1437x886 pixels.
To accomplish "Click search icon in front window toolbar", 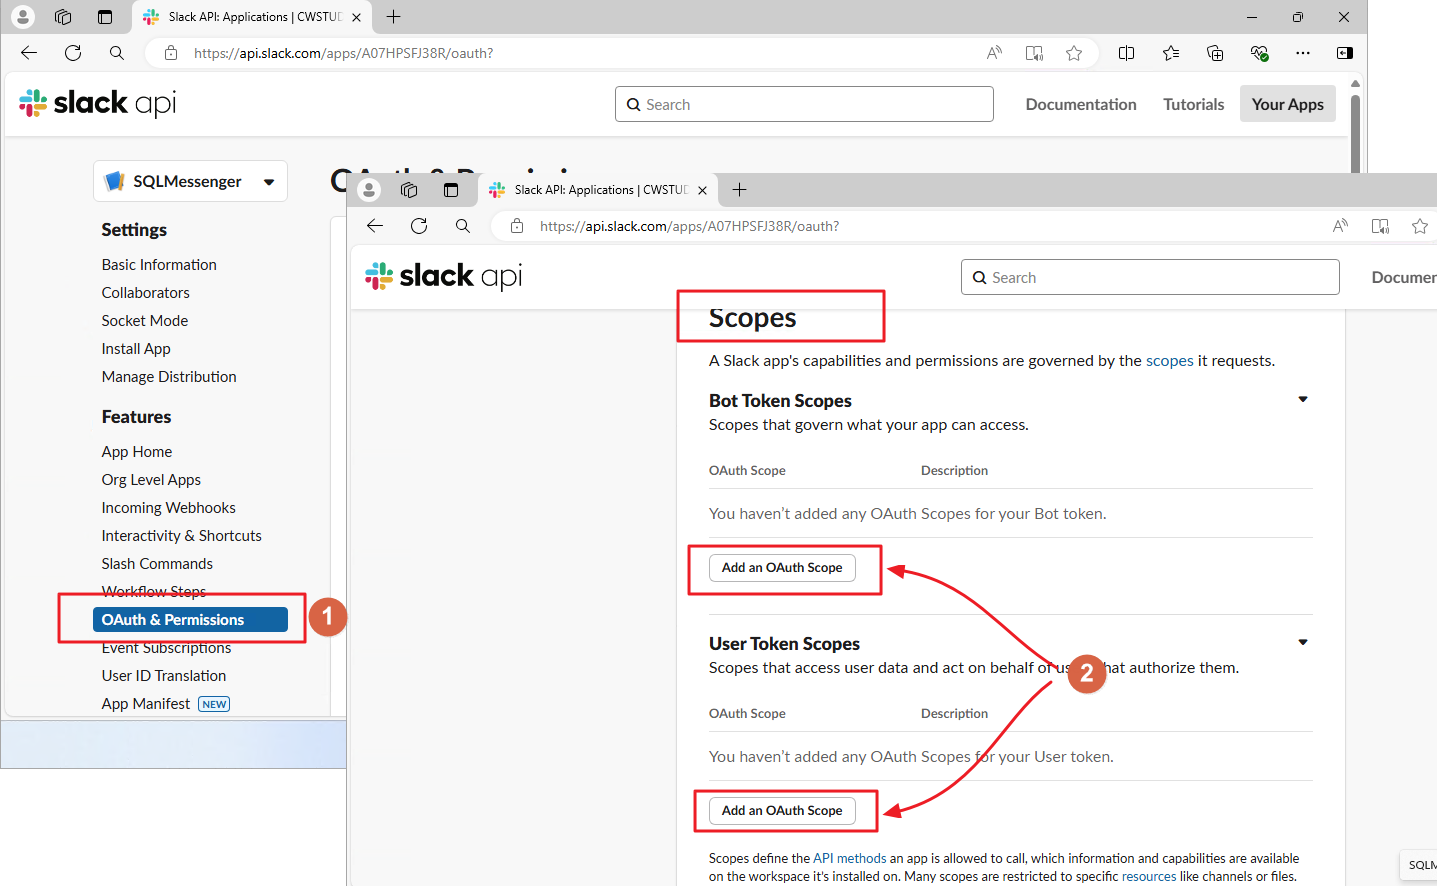I will click(x=463, y=226).
